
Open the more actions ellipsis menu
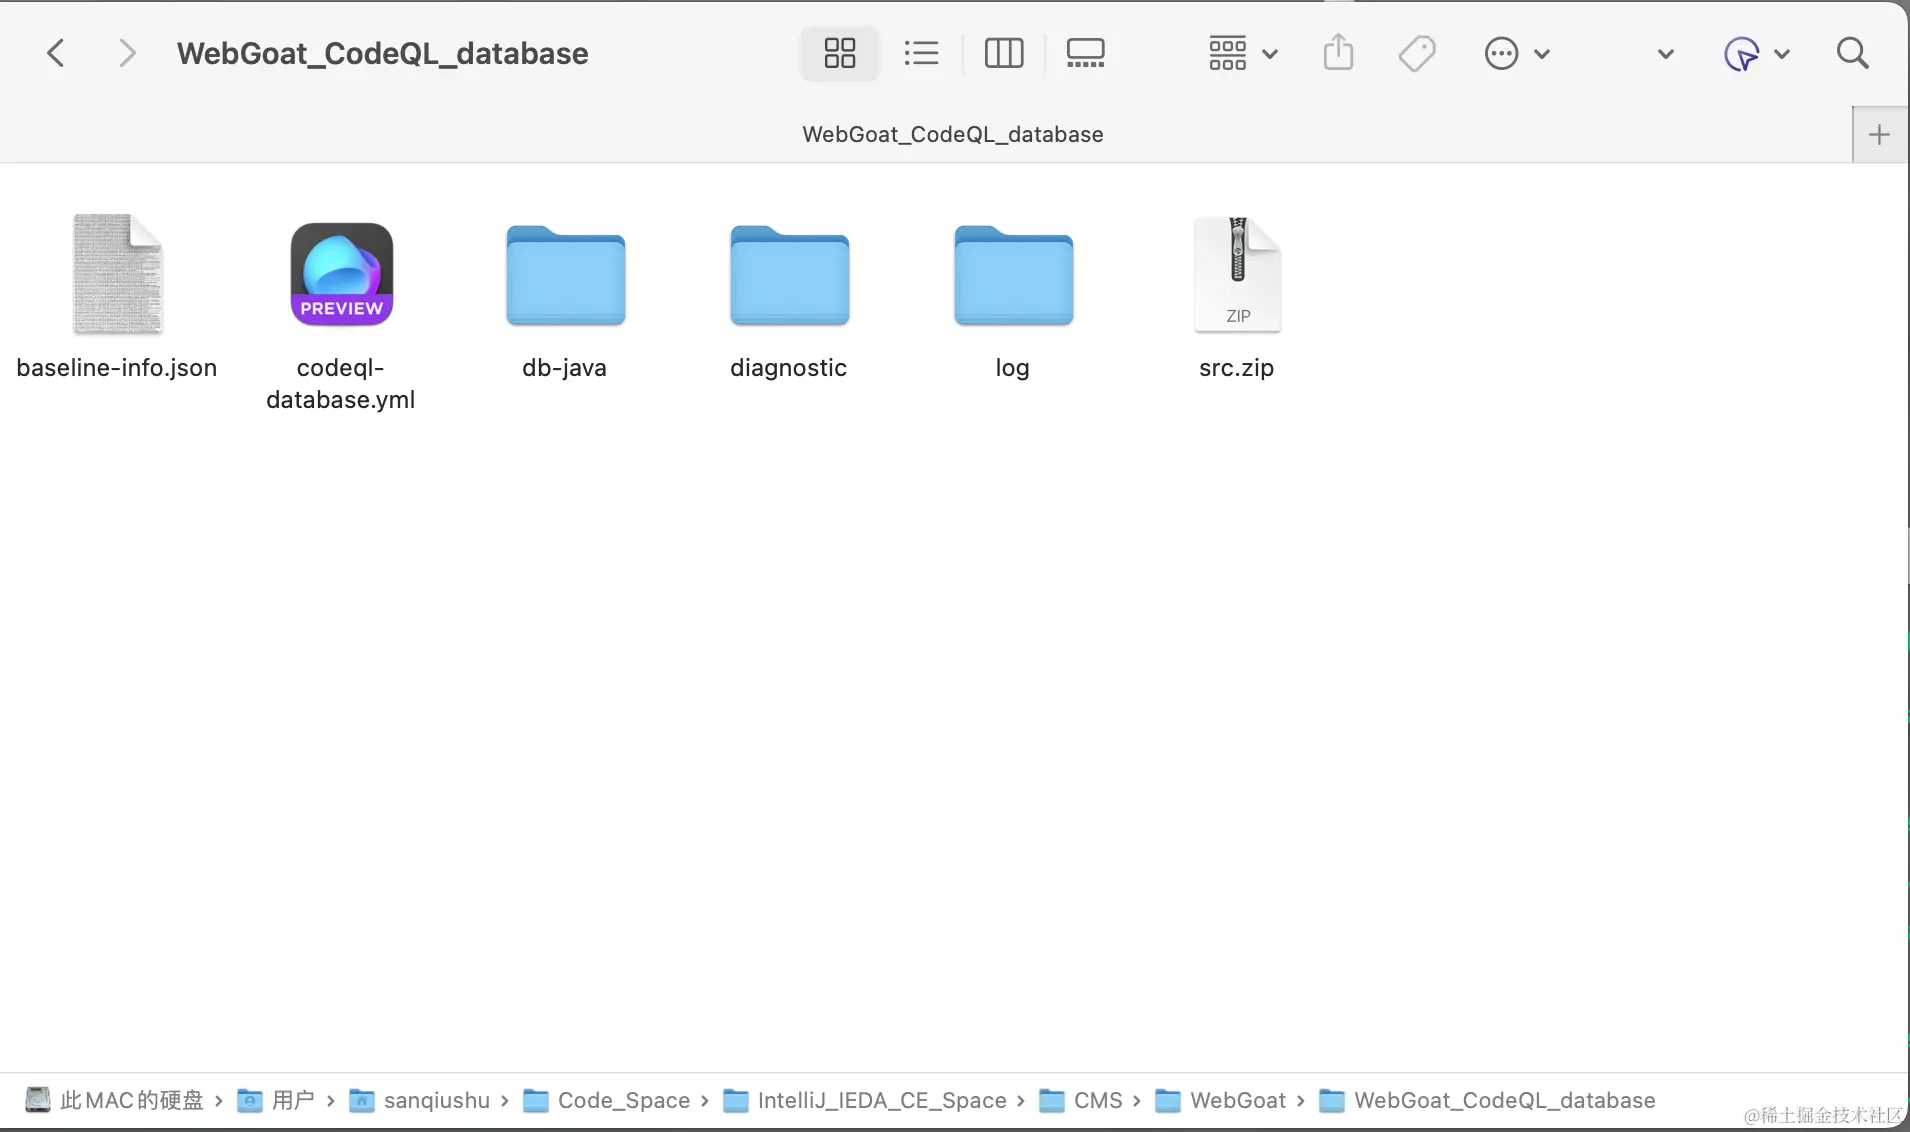click(x=1517, y=53)
